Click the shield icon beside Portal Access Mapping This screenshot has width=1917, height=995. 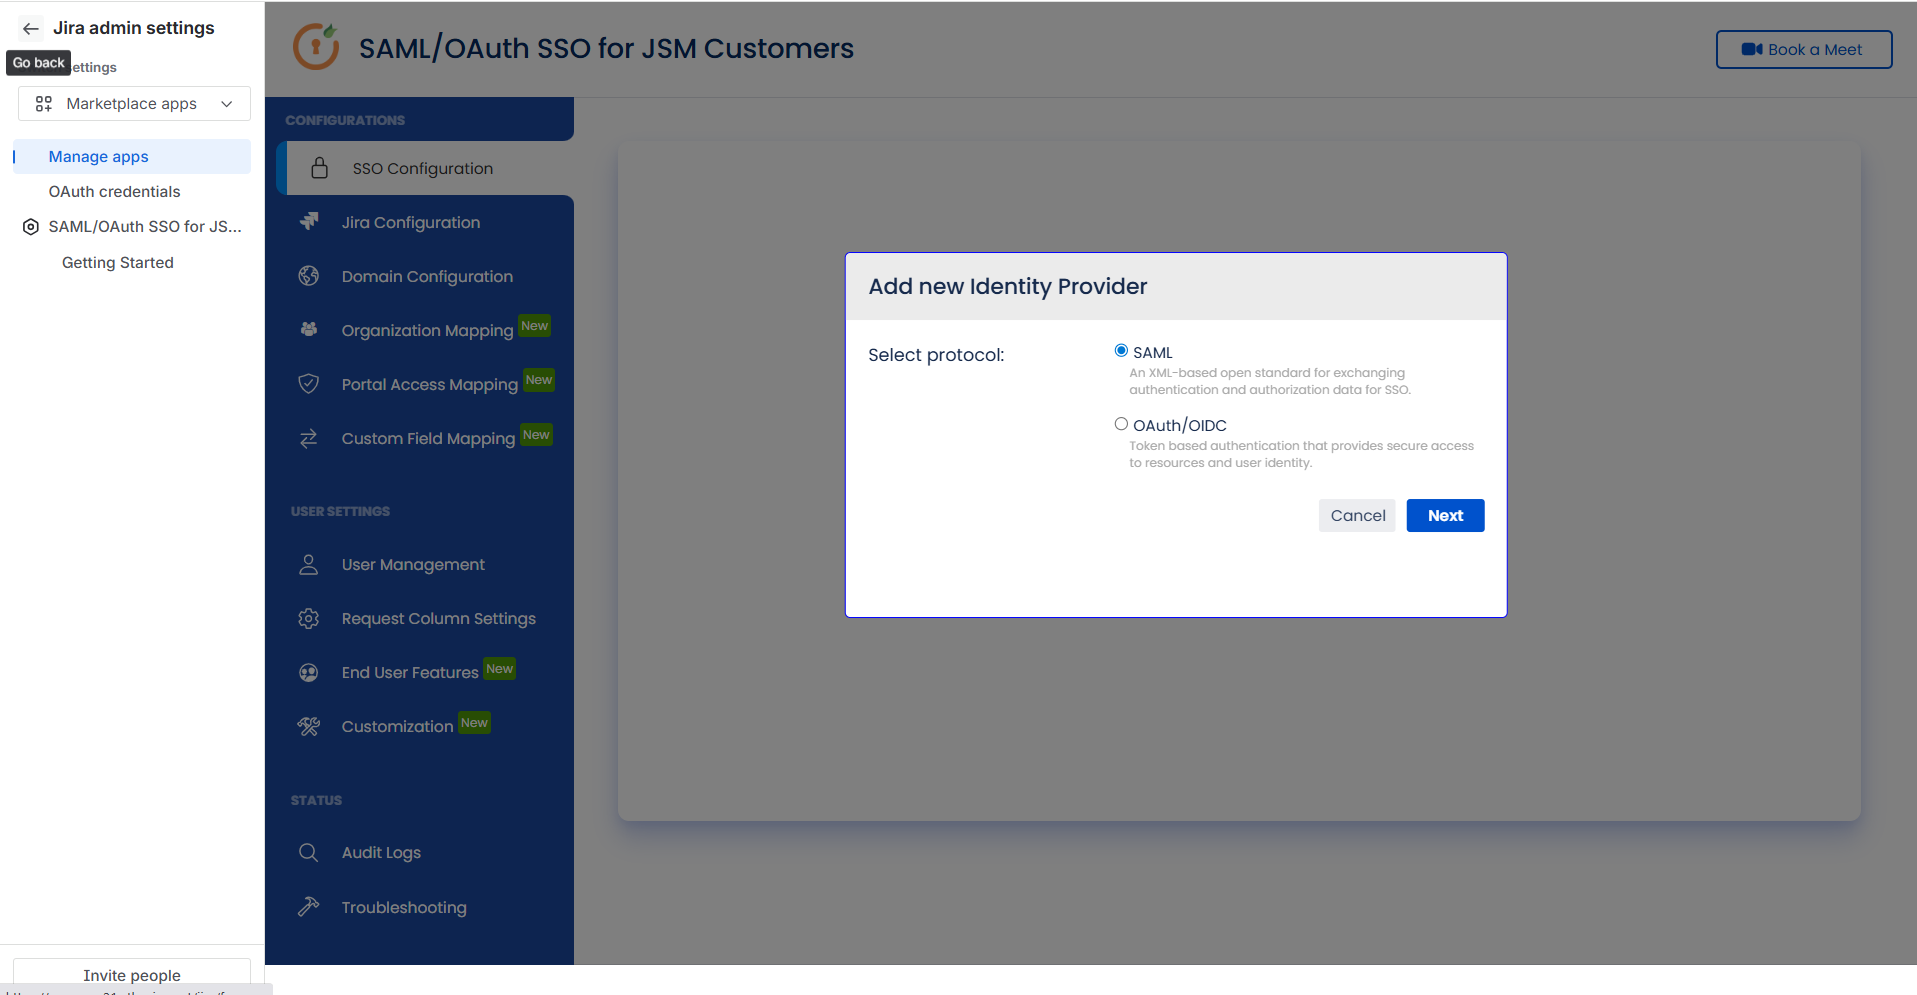pyautogui.click(x=309, y=384)
